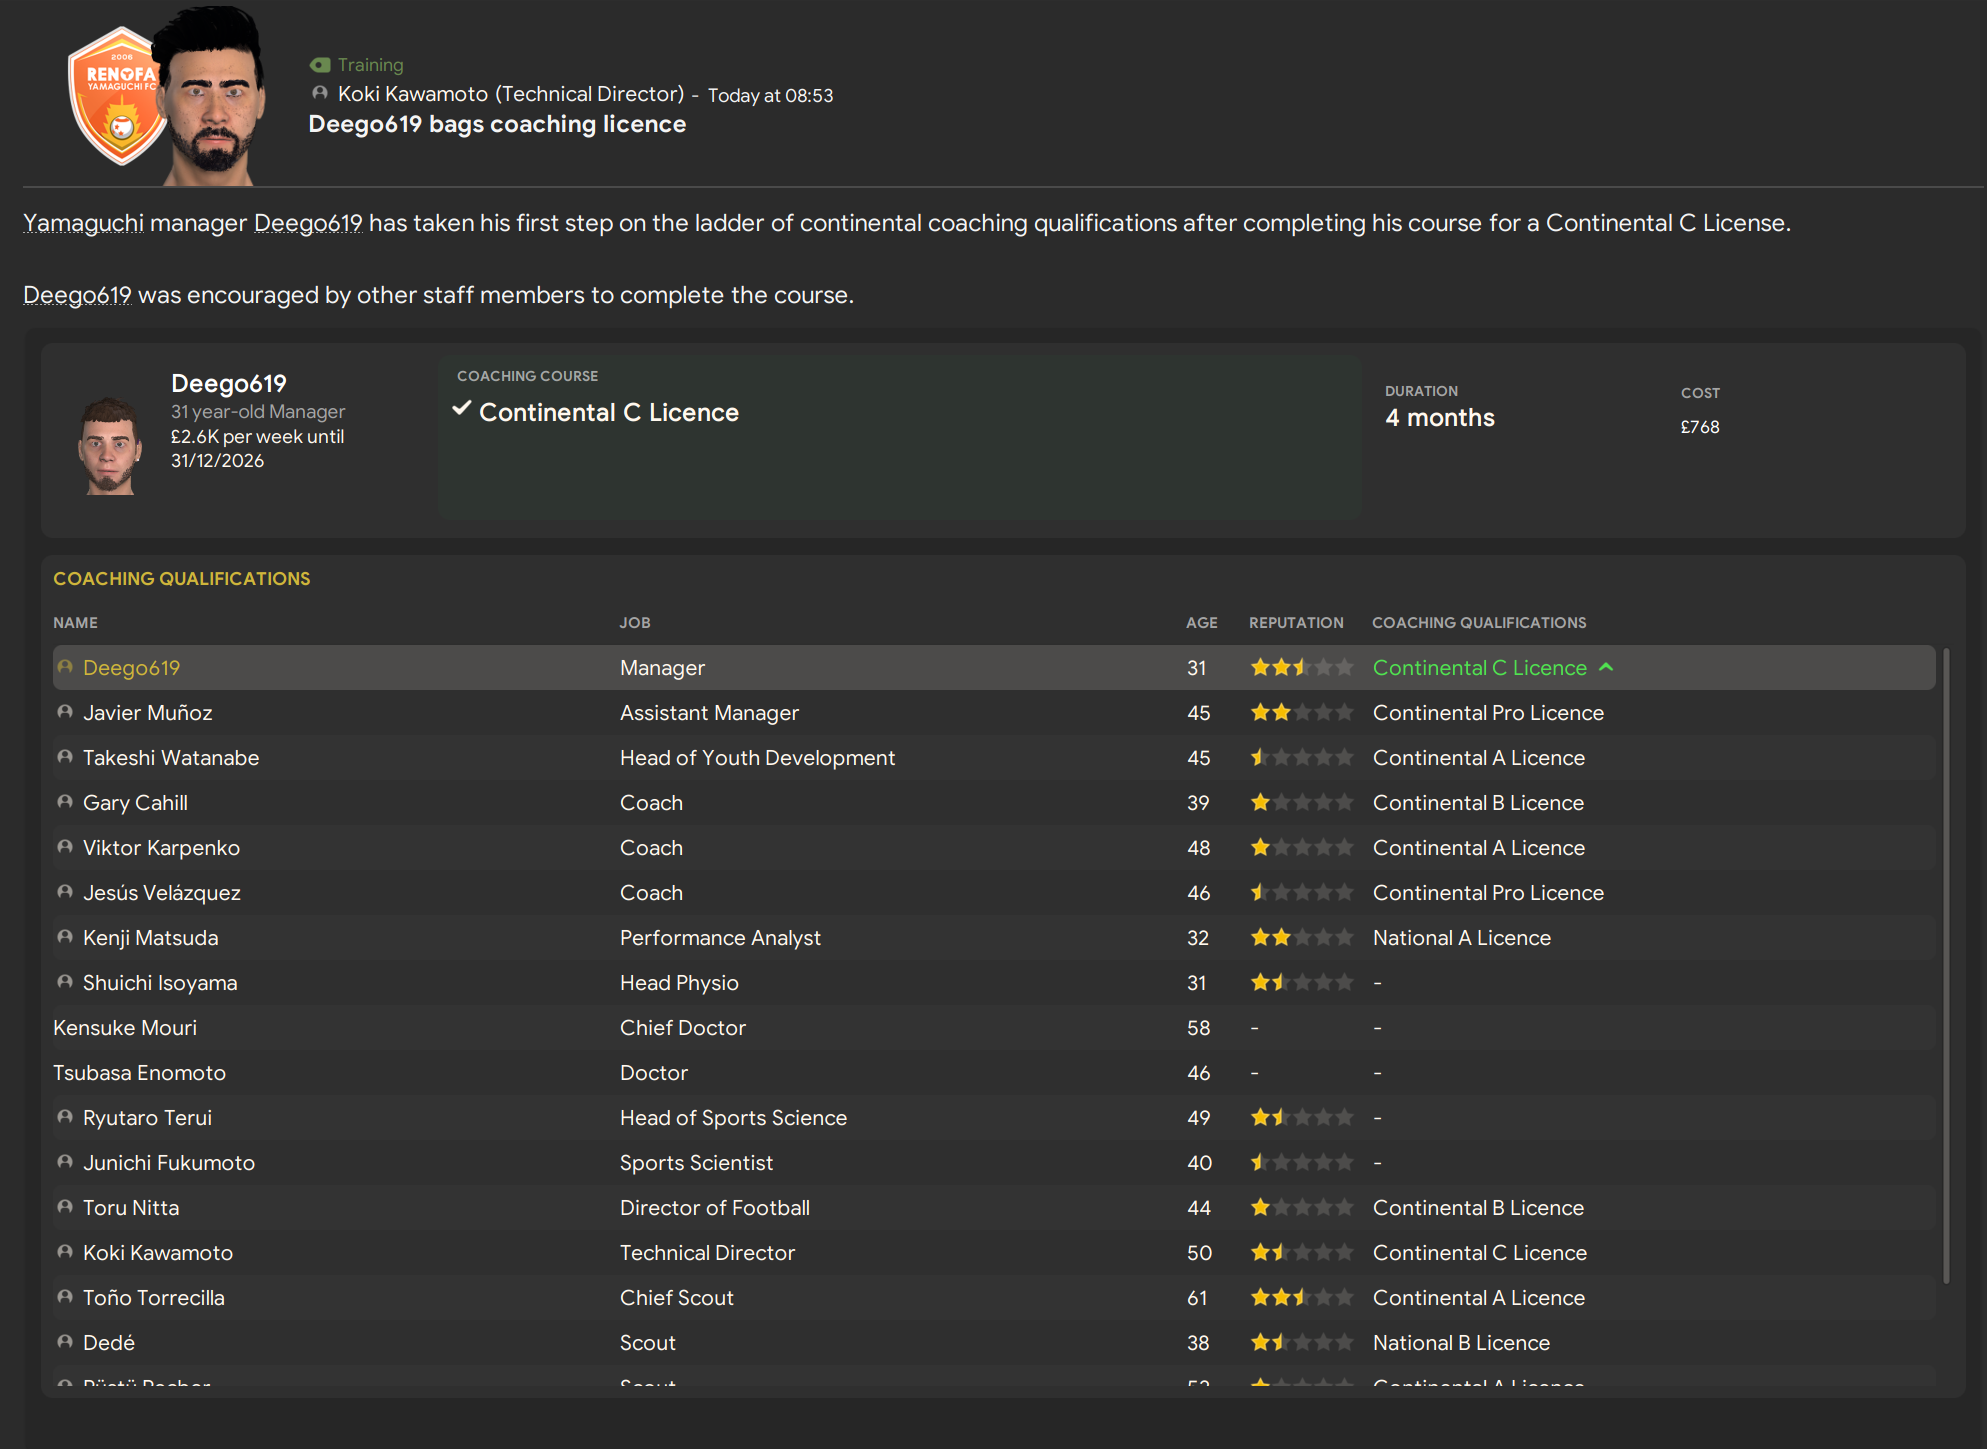Click checkmark beside Continental C Licence course
Image resolution: width=1987 pixels, height=1449 pixels.
[x=462, y=409]
